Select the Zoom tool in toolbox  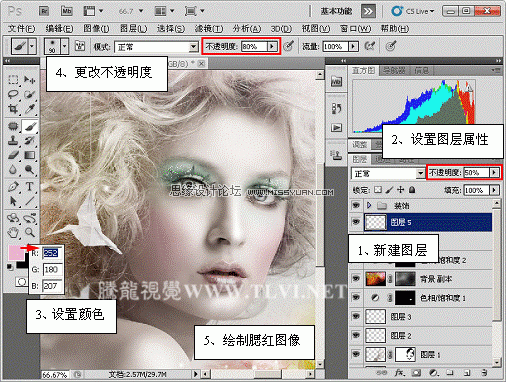click(x=30, y=232)
